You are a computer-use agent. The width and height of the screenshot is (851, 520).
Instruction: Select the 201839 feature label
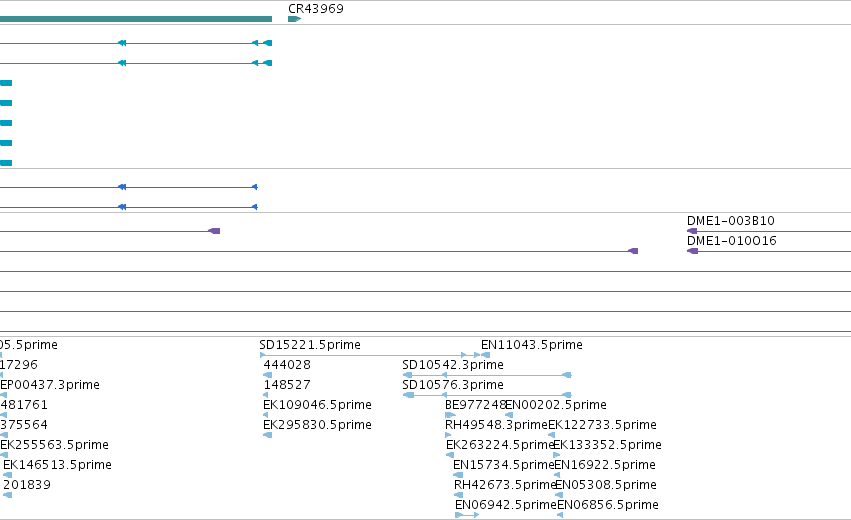[x=27, y=485]
